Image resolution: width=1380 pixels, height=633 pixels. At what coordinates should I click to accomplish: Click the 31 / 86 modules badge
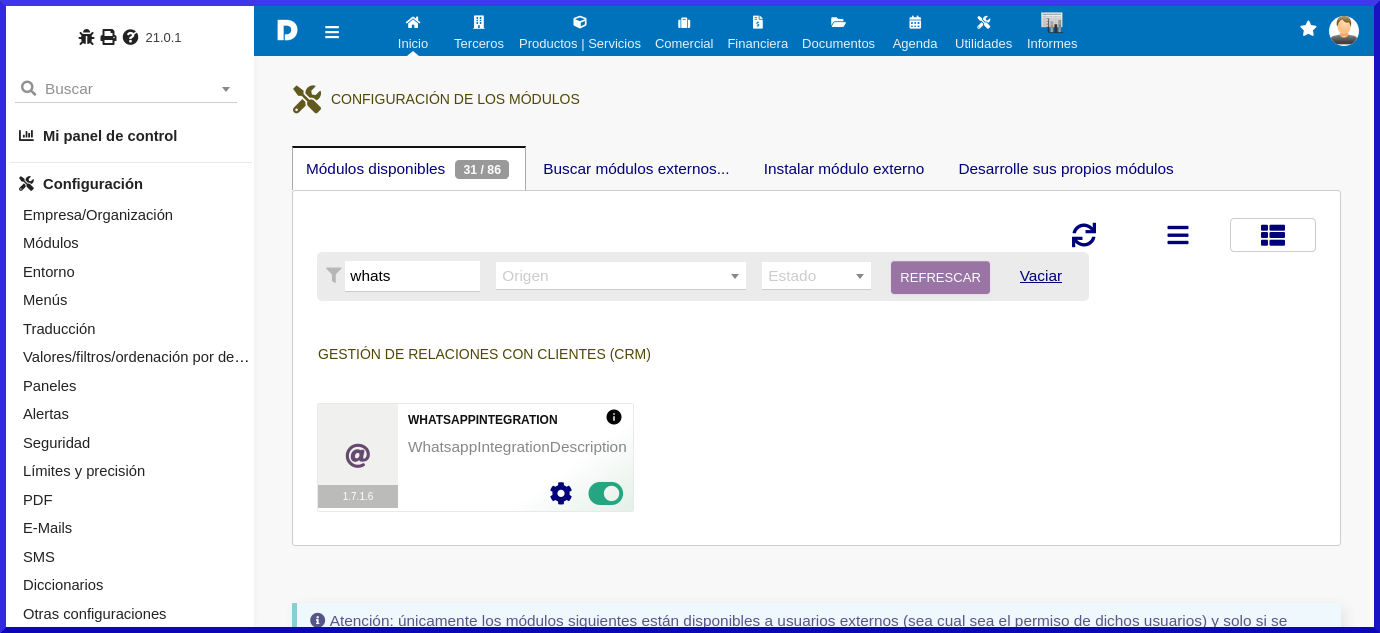coord(482,170)
